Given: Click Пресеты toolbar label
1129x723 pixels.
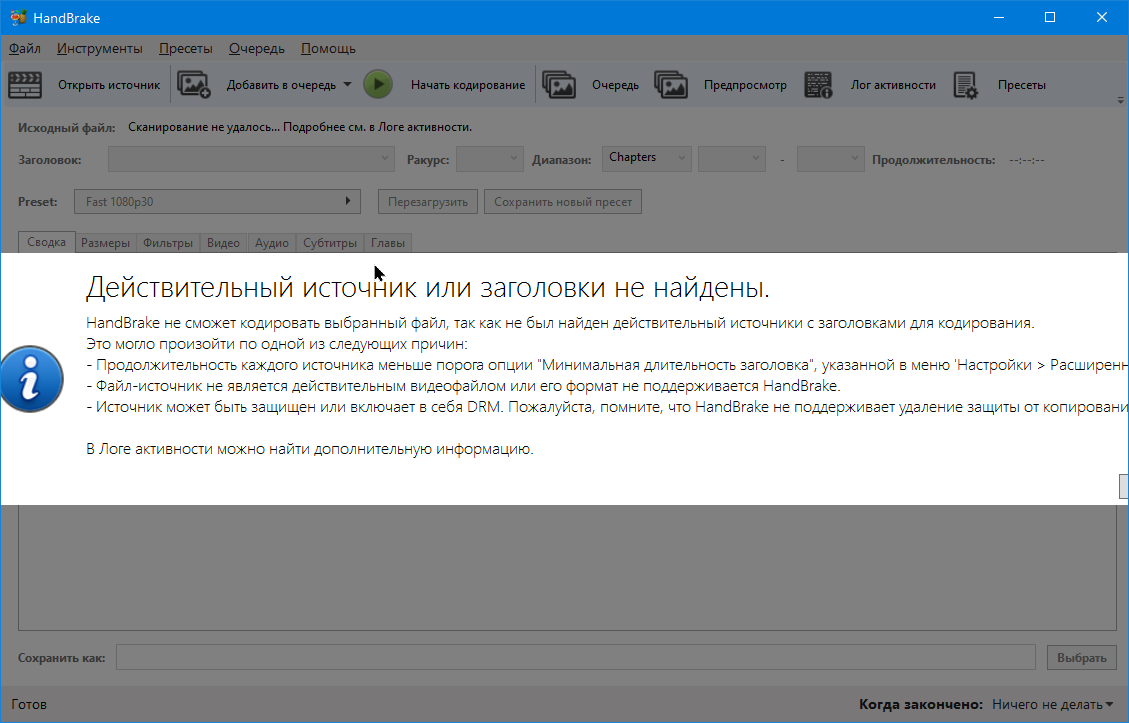Looking at the screenshot, I should (x=1022, y=85).
